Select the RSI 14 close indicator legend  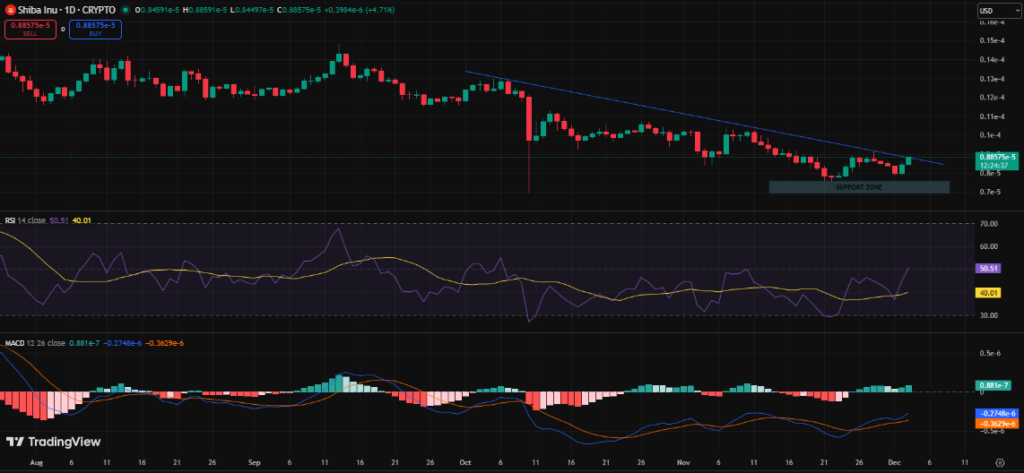[25, 221]
